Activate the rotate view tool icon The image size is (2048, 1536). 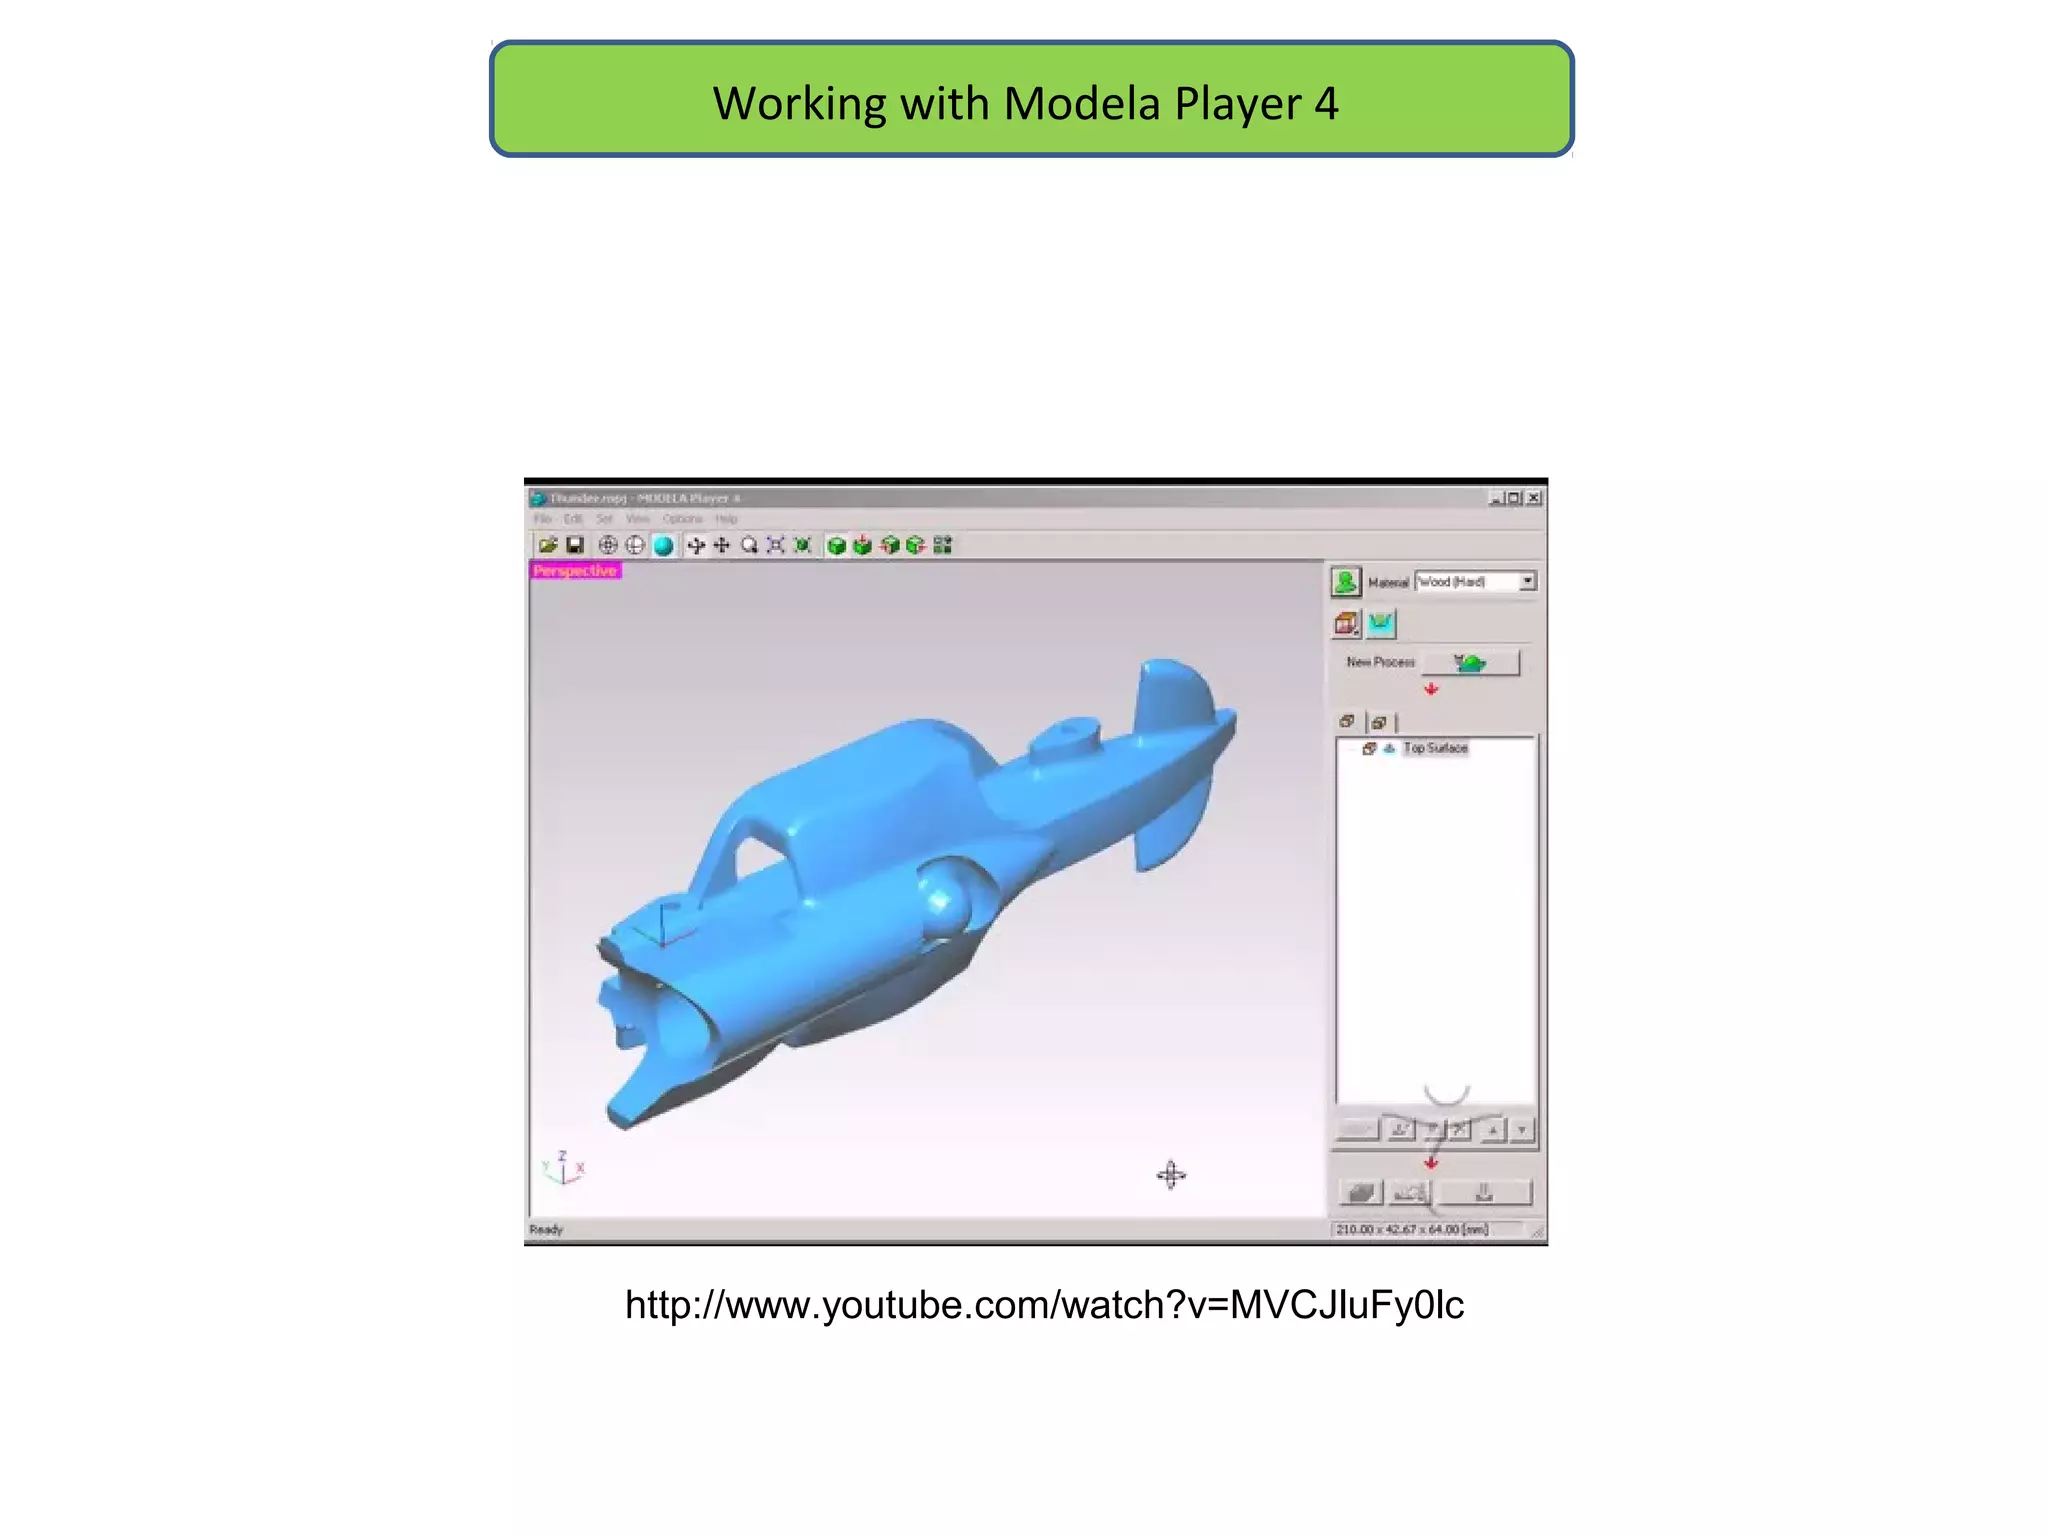(x=696, y=545)
